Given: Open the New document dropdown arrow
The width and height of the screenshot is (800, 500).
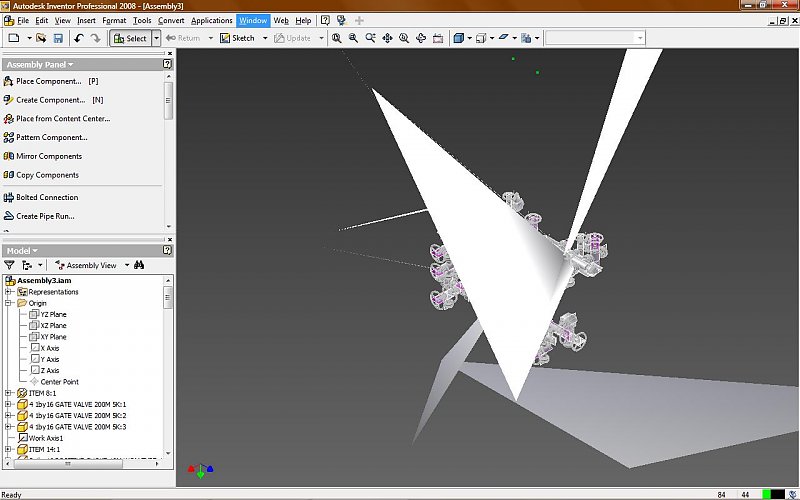Looking at the screenshot, I should (x=29, y=38).
